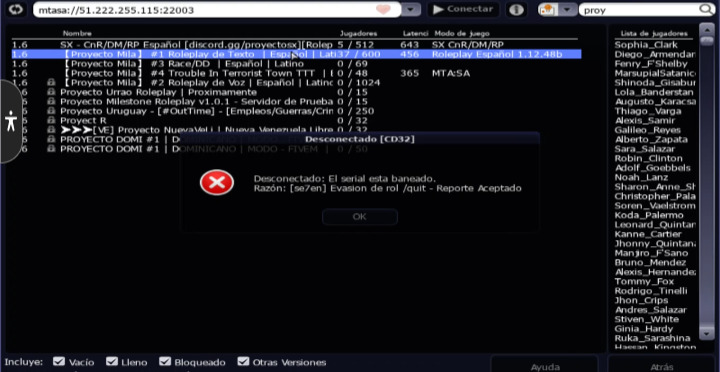720x372 pixels.
Task: Toggle the Vacío checkbox
Action: pos(59,362)
